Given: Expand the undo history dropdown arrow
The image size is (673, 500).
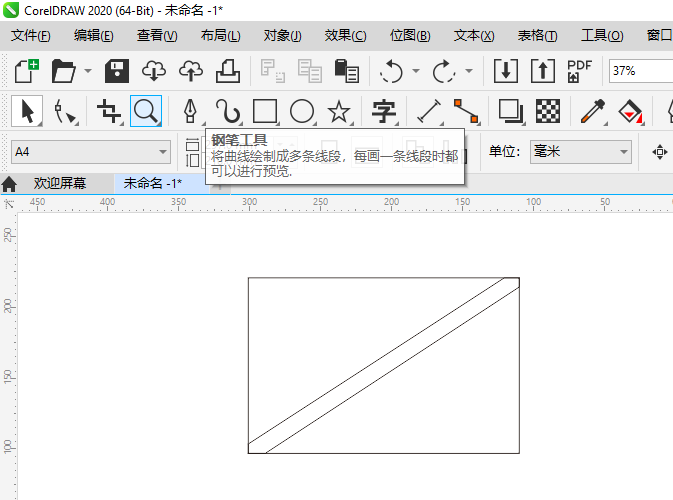Looking at the screenshot, I should 415,71.
